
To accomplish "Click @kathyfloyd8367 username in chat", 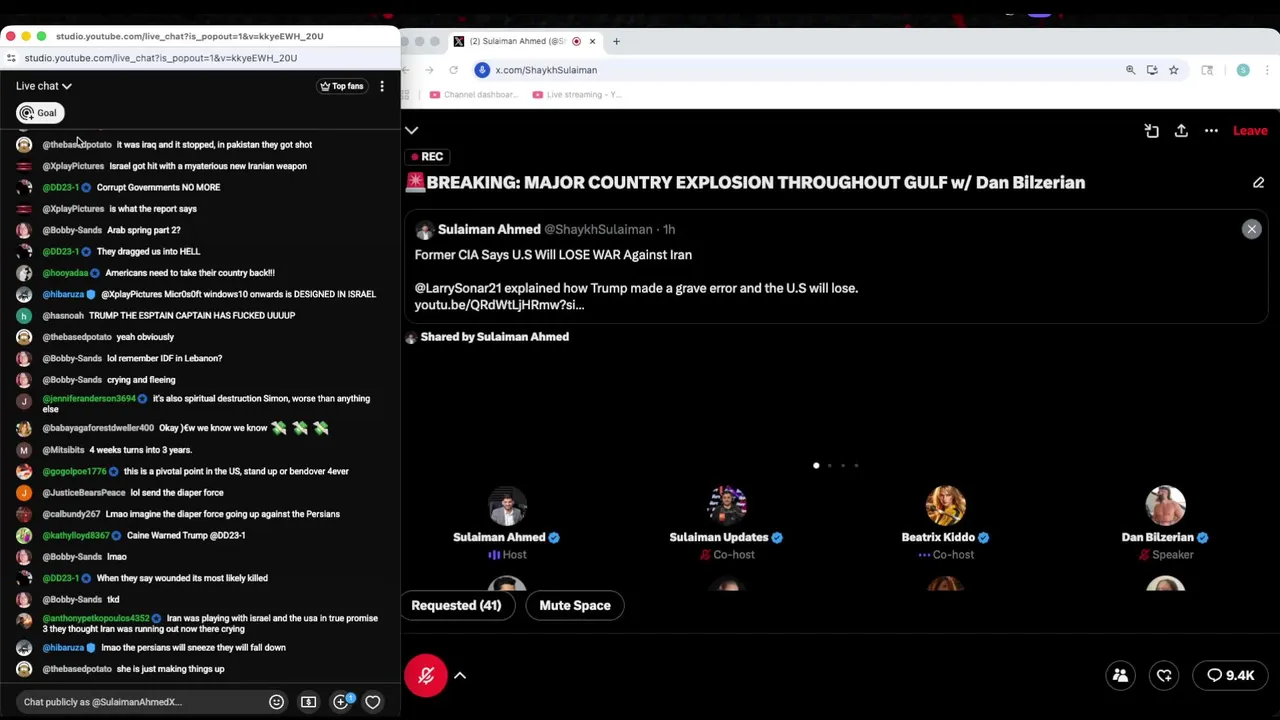I will pos(76,535).
